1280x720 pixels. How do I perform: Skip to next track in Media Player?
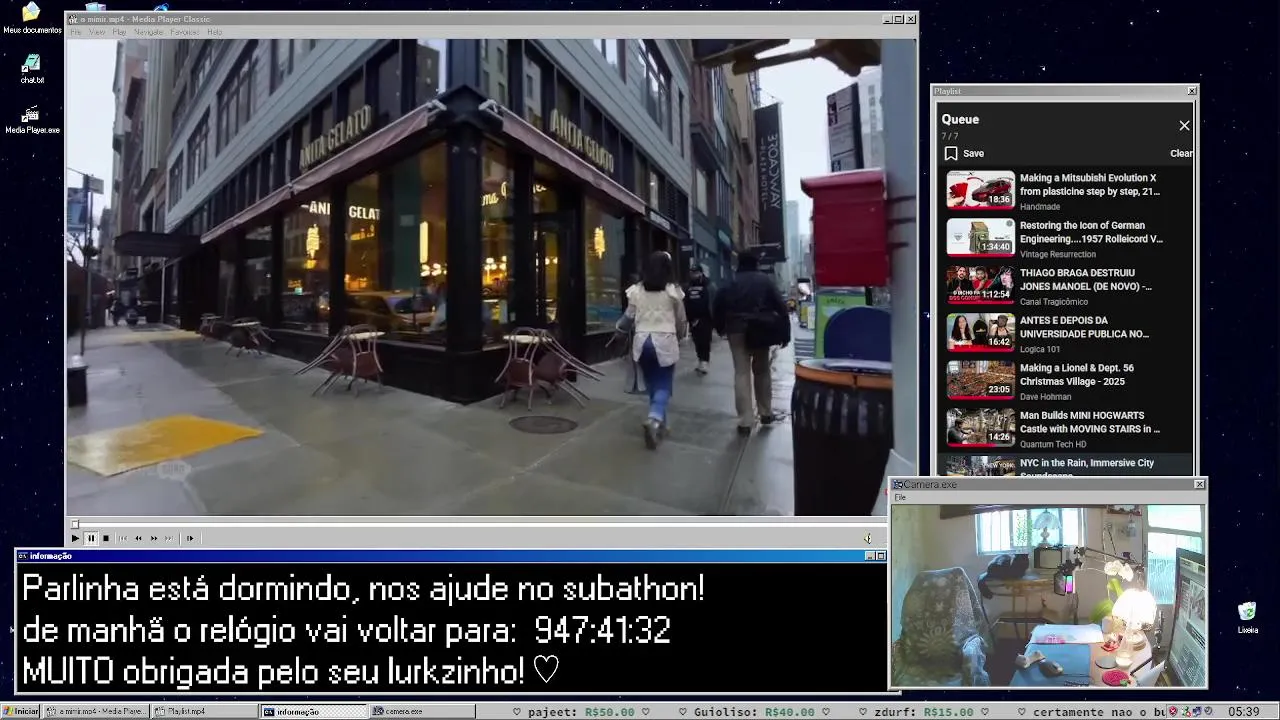pyautogui.click(x=169, y=538)
